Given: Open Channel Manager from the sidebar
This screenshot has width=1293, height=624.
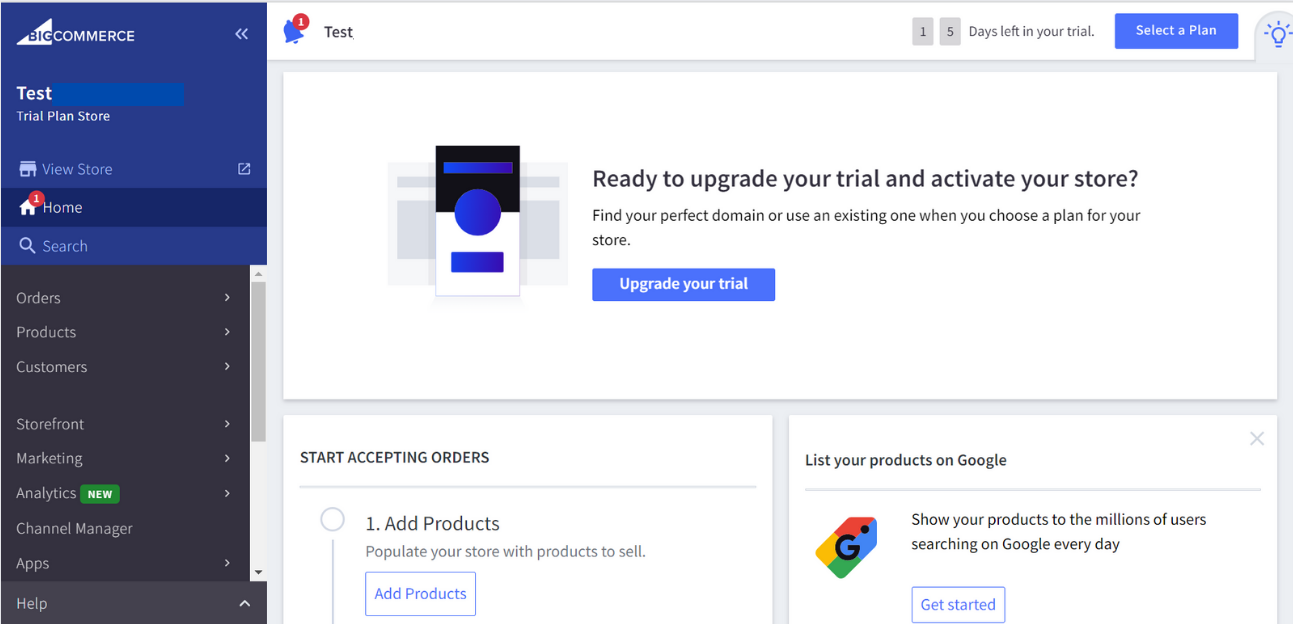Looking at the screenshot, I should point(74,528).
